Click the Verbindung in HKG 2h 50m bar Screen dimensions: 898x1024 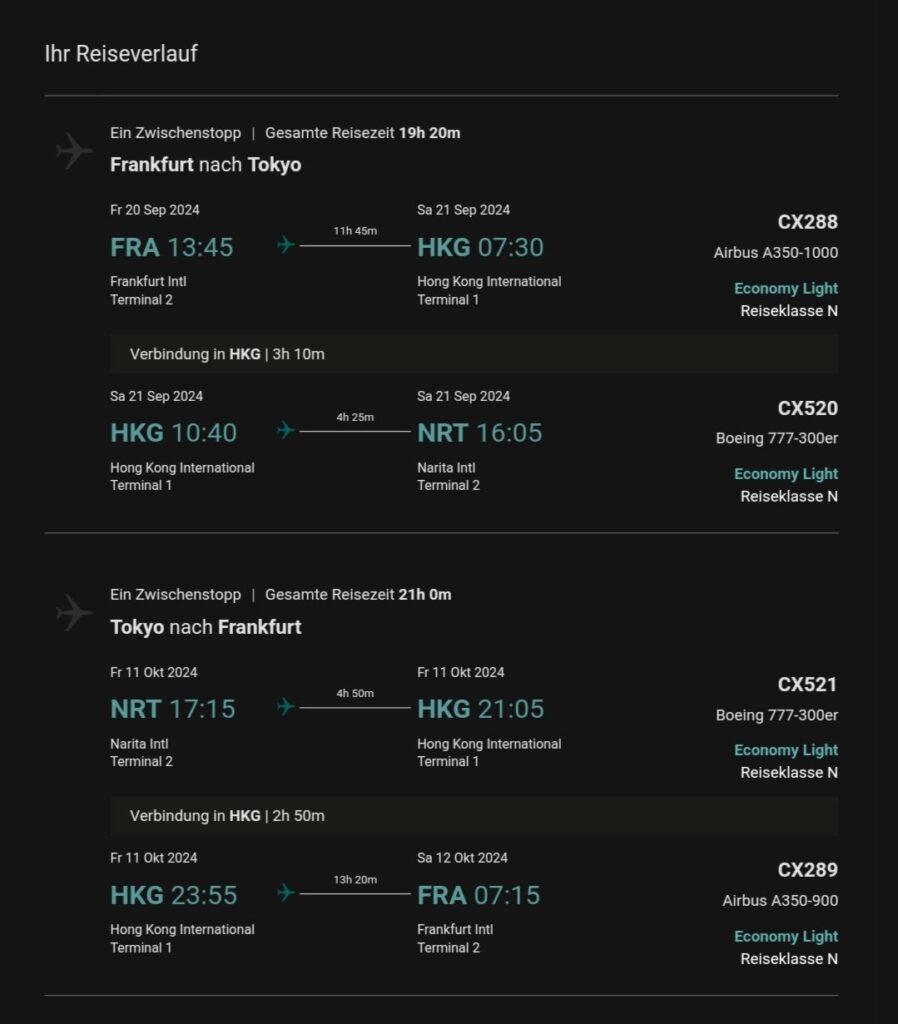(x=473, y=816)
